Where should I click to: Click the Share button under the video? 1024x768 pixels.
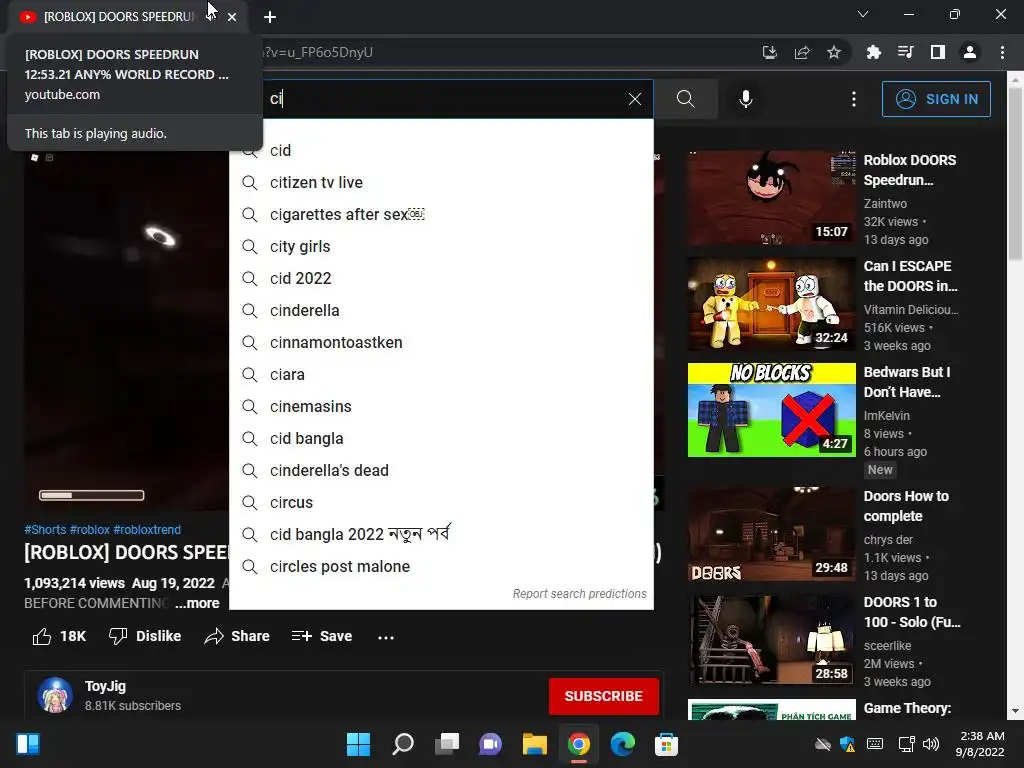tap(236, 636)
